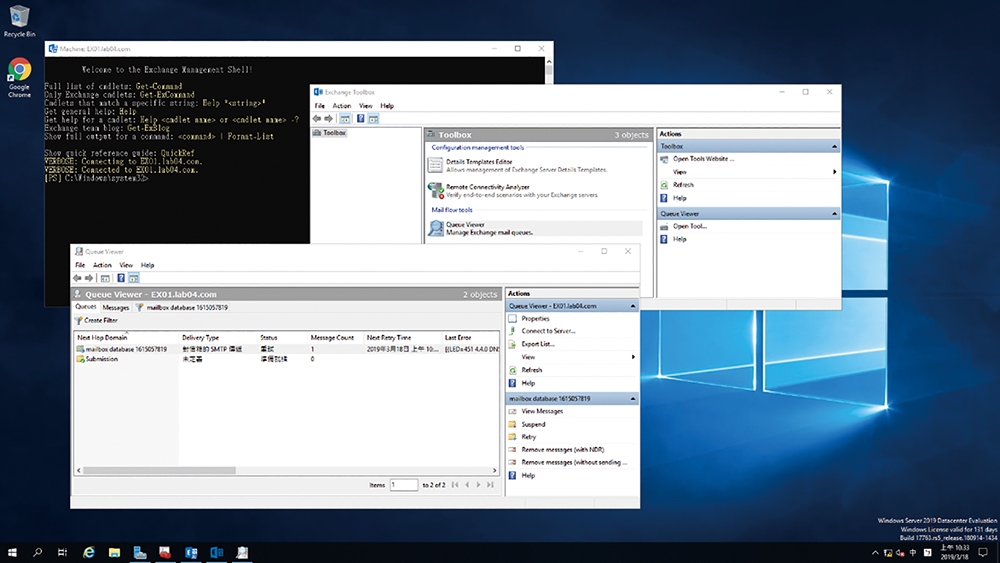Click blue Help icon in Queue Viewer toolbar
Image resolution: width=1000 pixels, height=563 pixels.
[121, 278]
